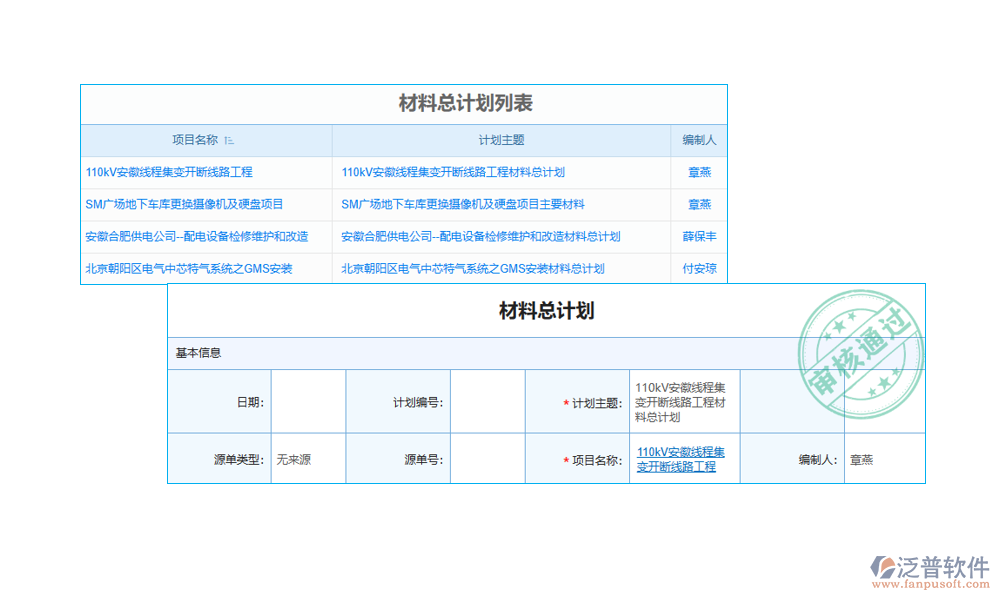Click the 计划编号 input field
This screenshot has height=600, width=1000.
(488, 402)
